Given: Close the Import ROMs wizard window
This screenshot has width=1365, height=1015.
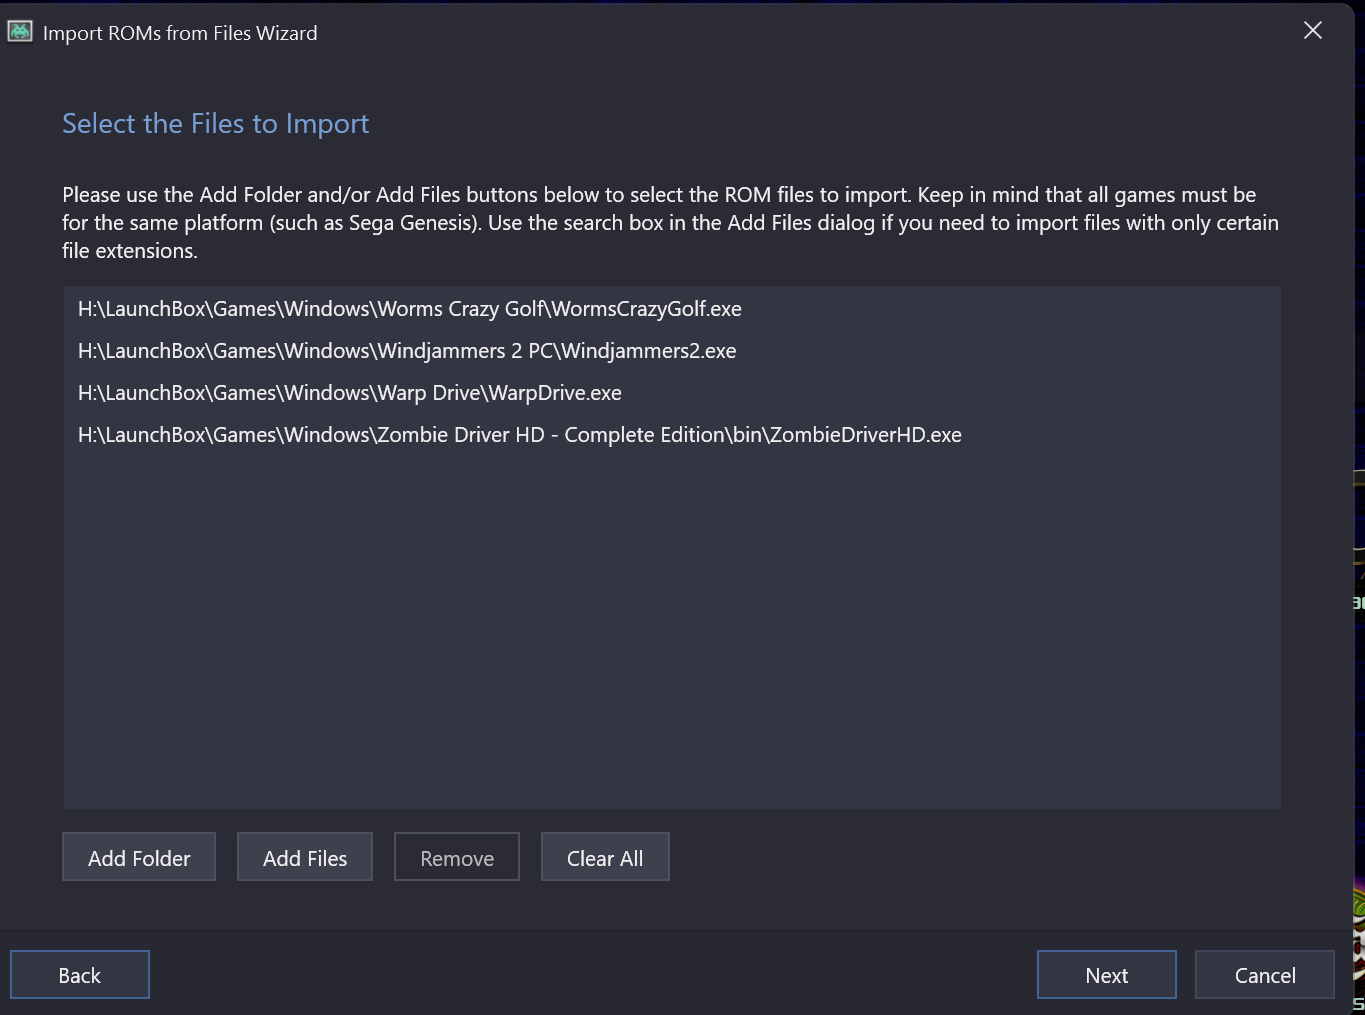Looking at the screenshot, I should point(1313,31).
